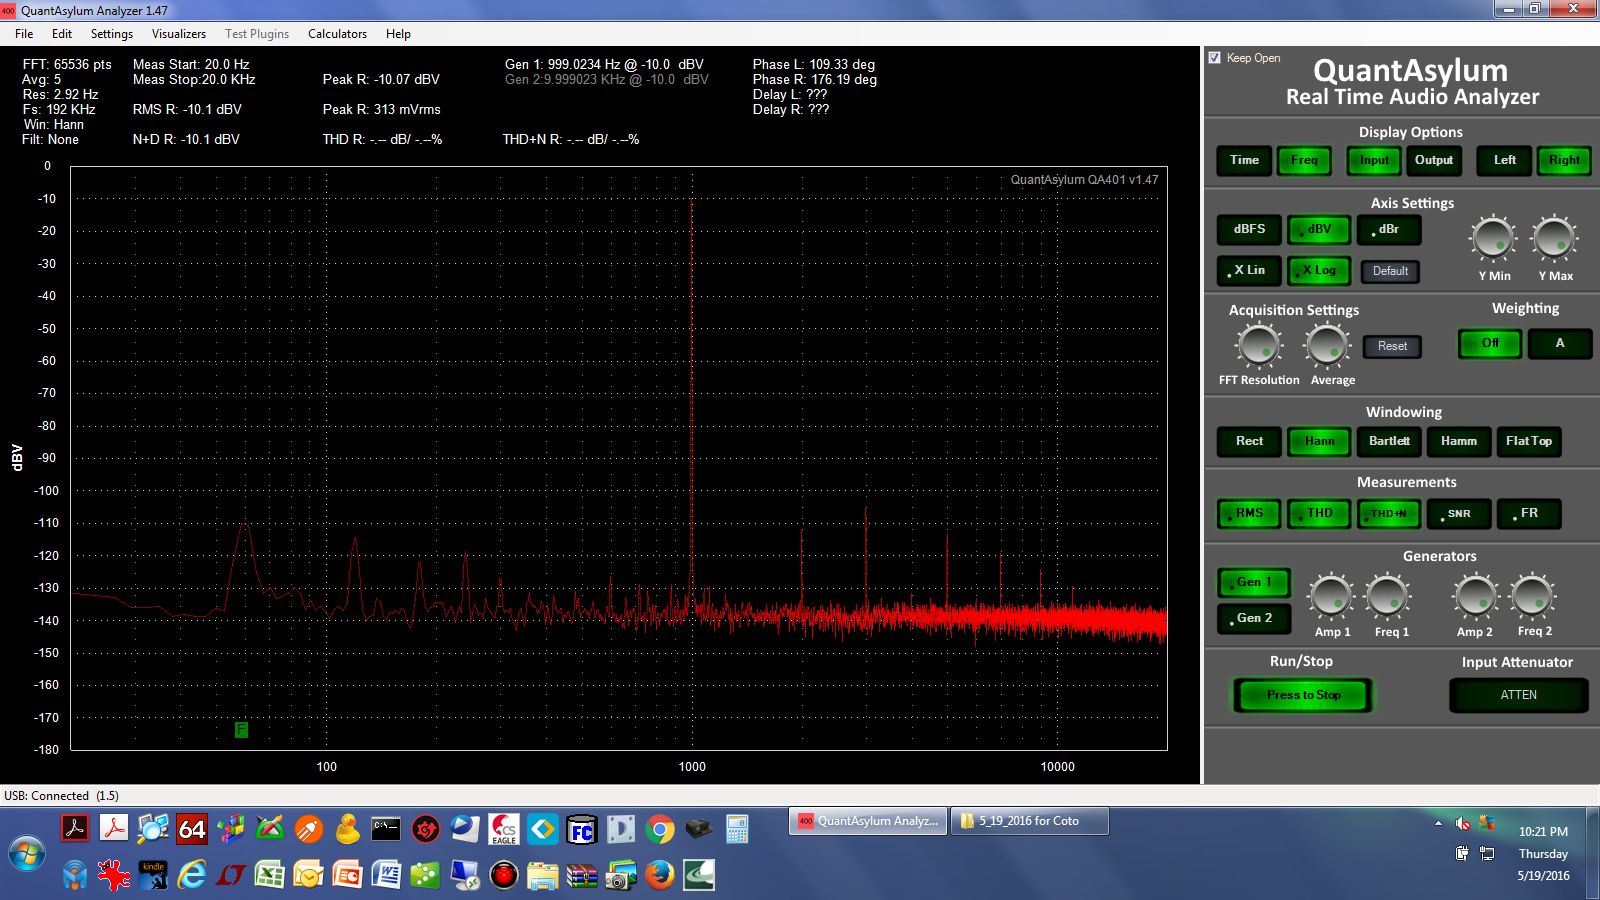Screen dimensions: 1600x900
Task: Click the Average knob
Action: [x=1327, y=346]
